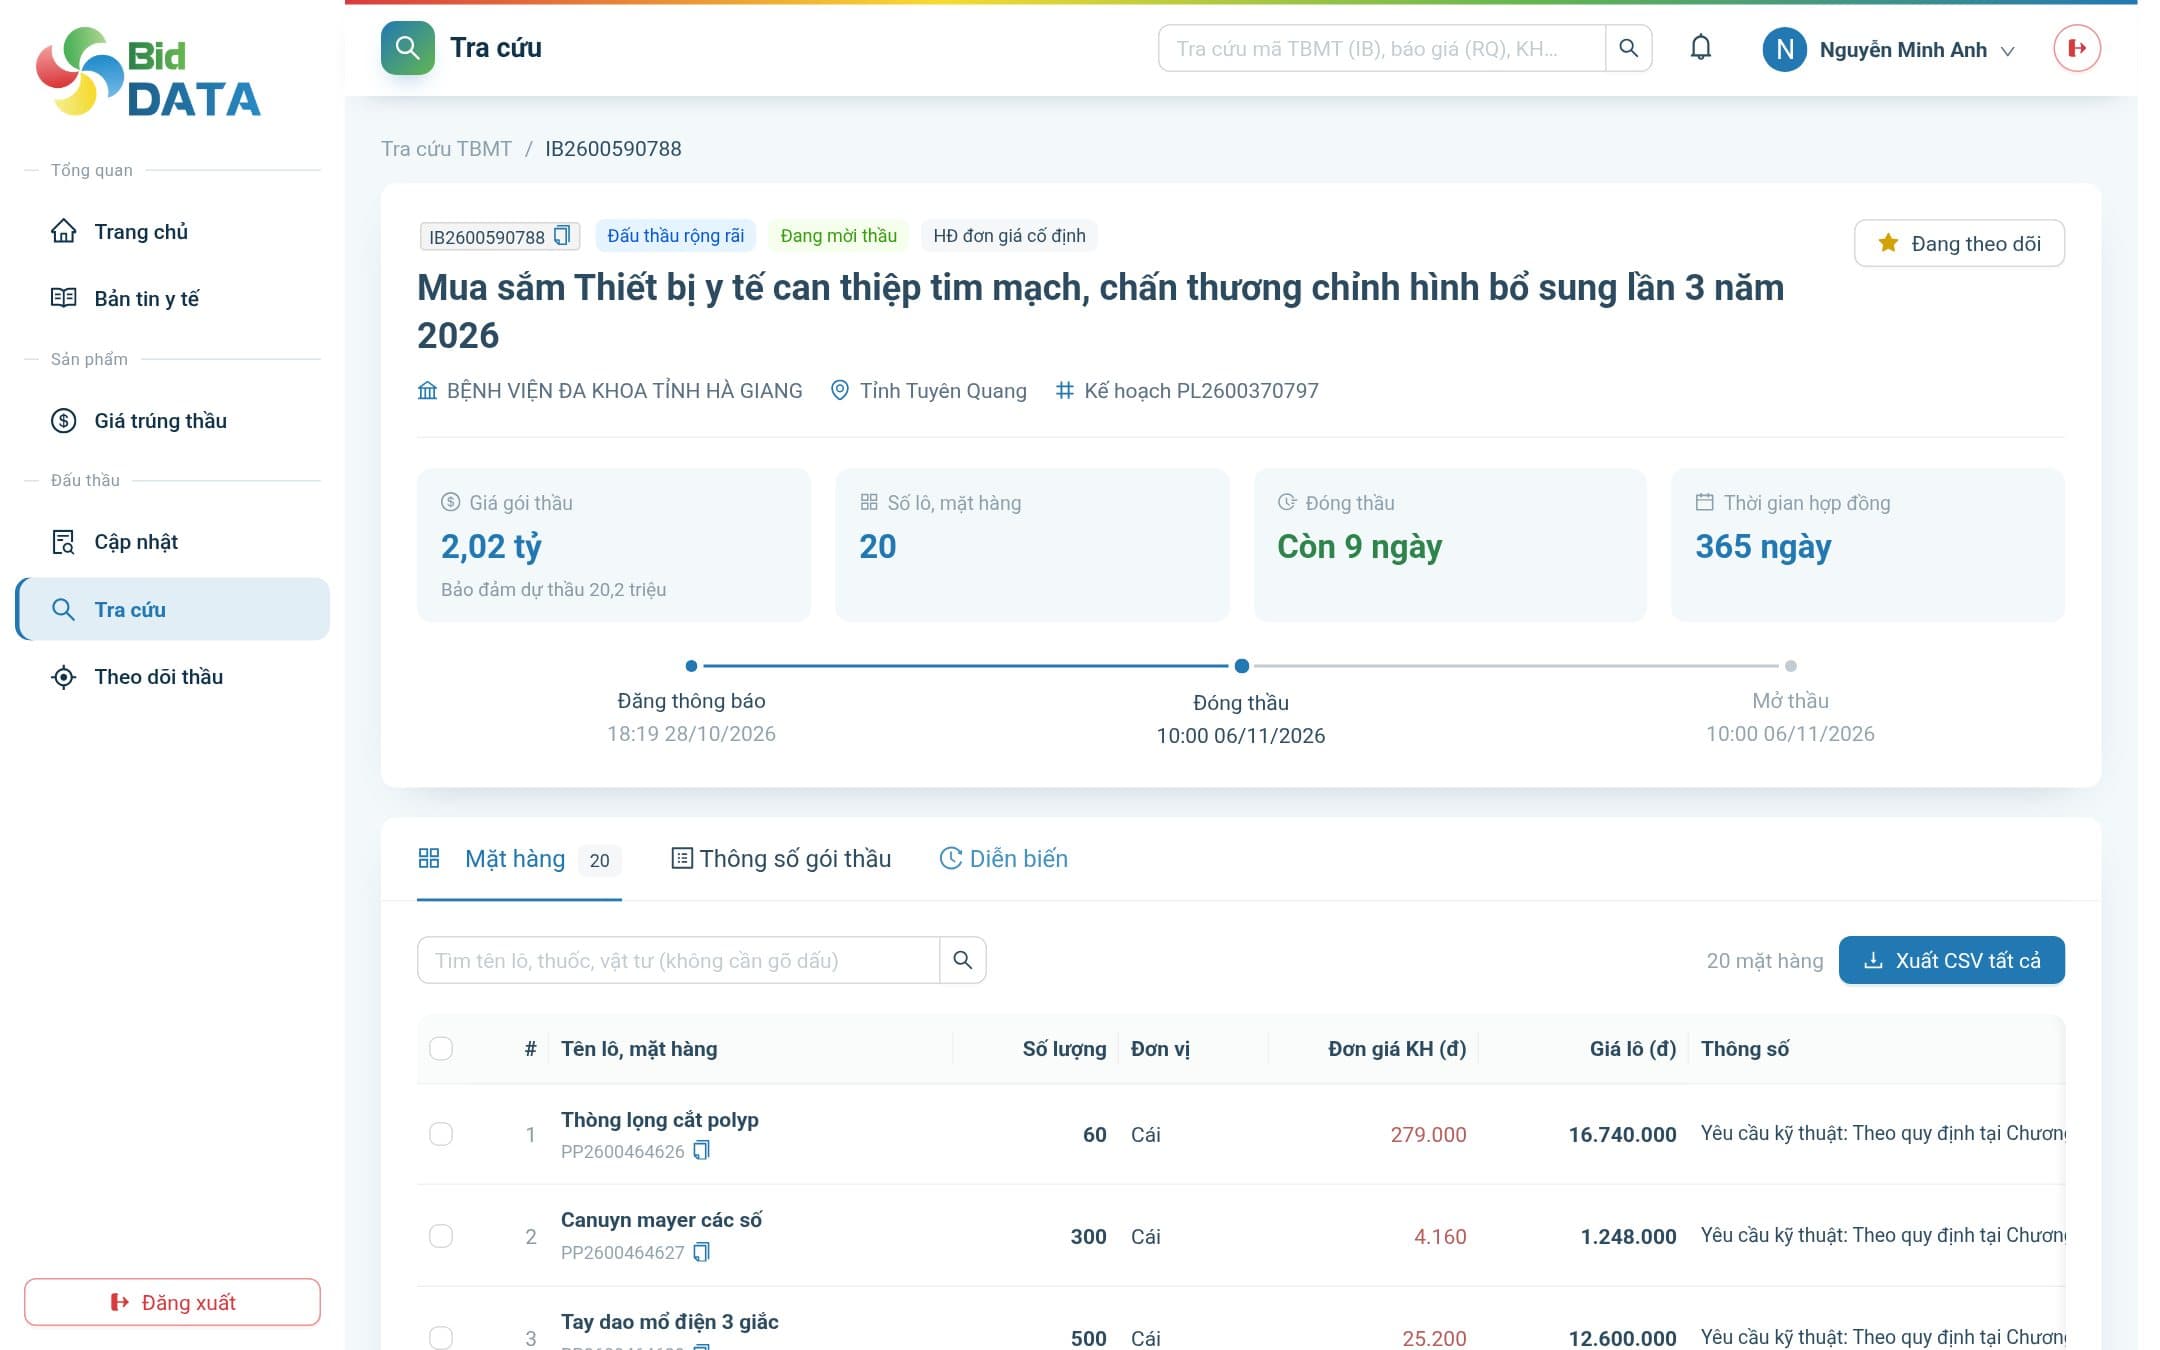The height and width of the screenshot is (1350, 2160).
Task: Click the Đang mời thầu status tag
Action: tap(838, 236)
